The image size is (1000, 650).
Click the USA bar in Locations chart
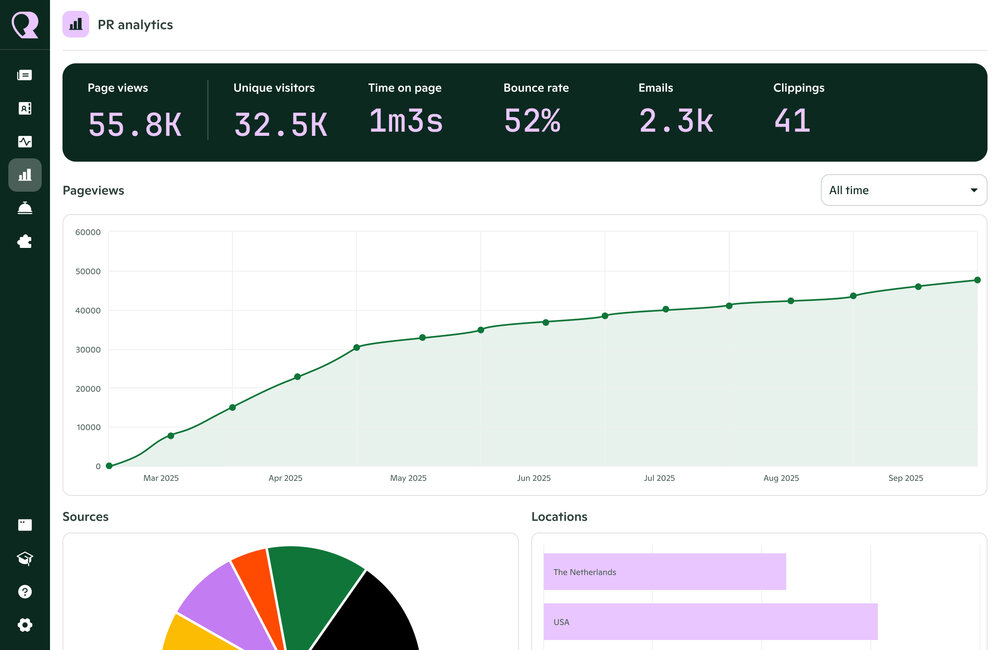710,622
